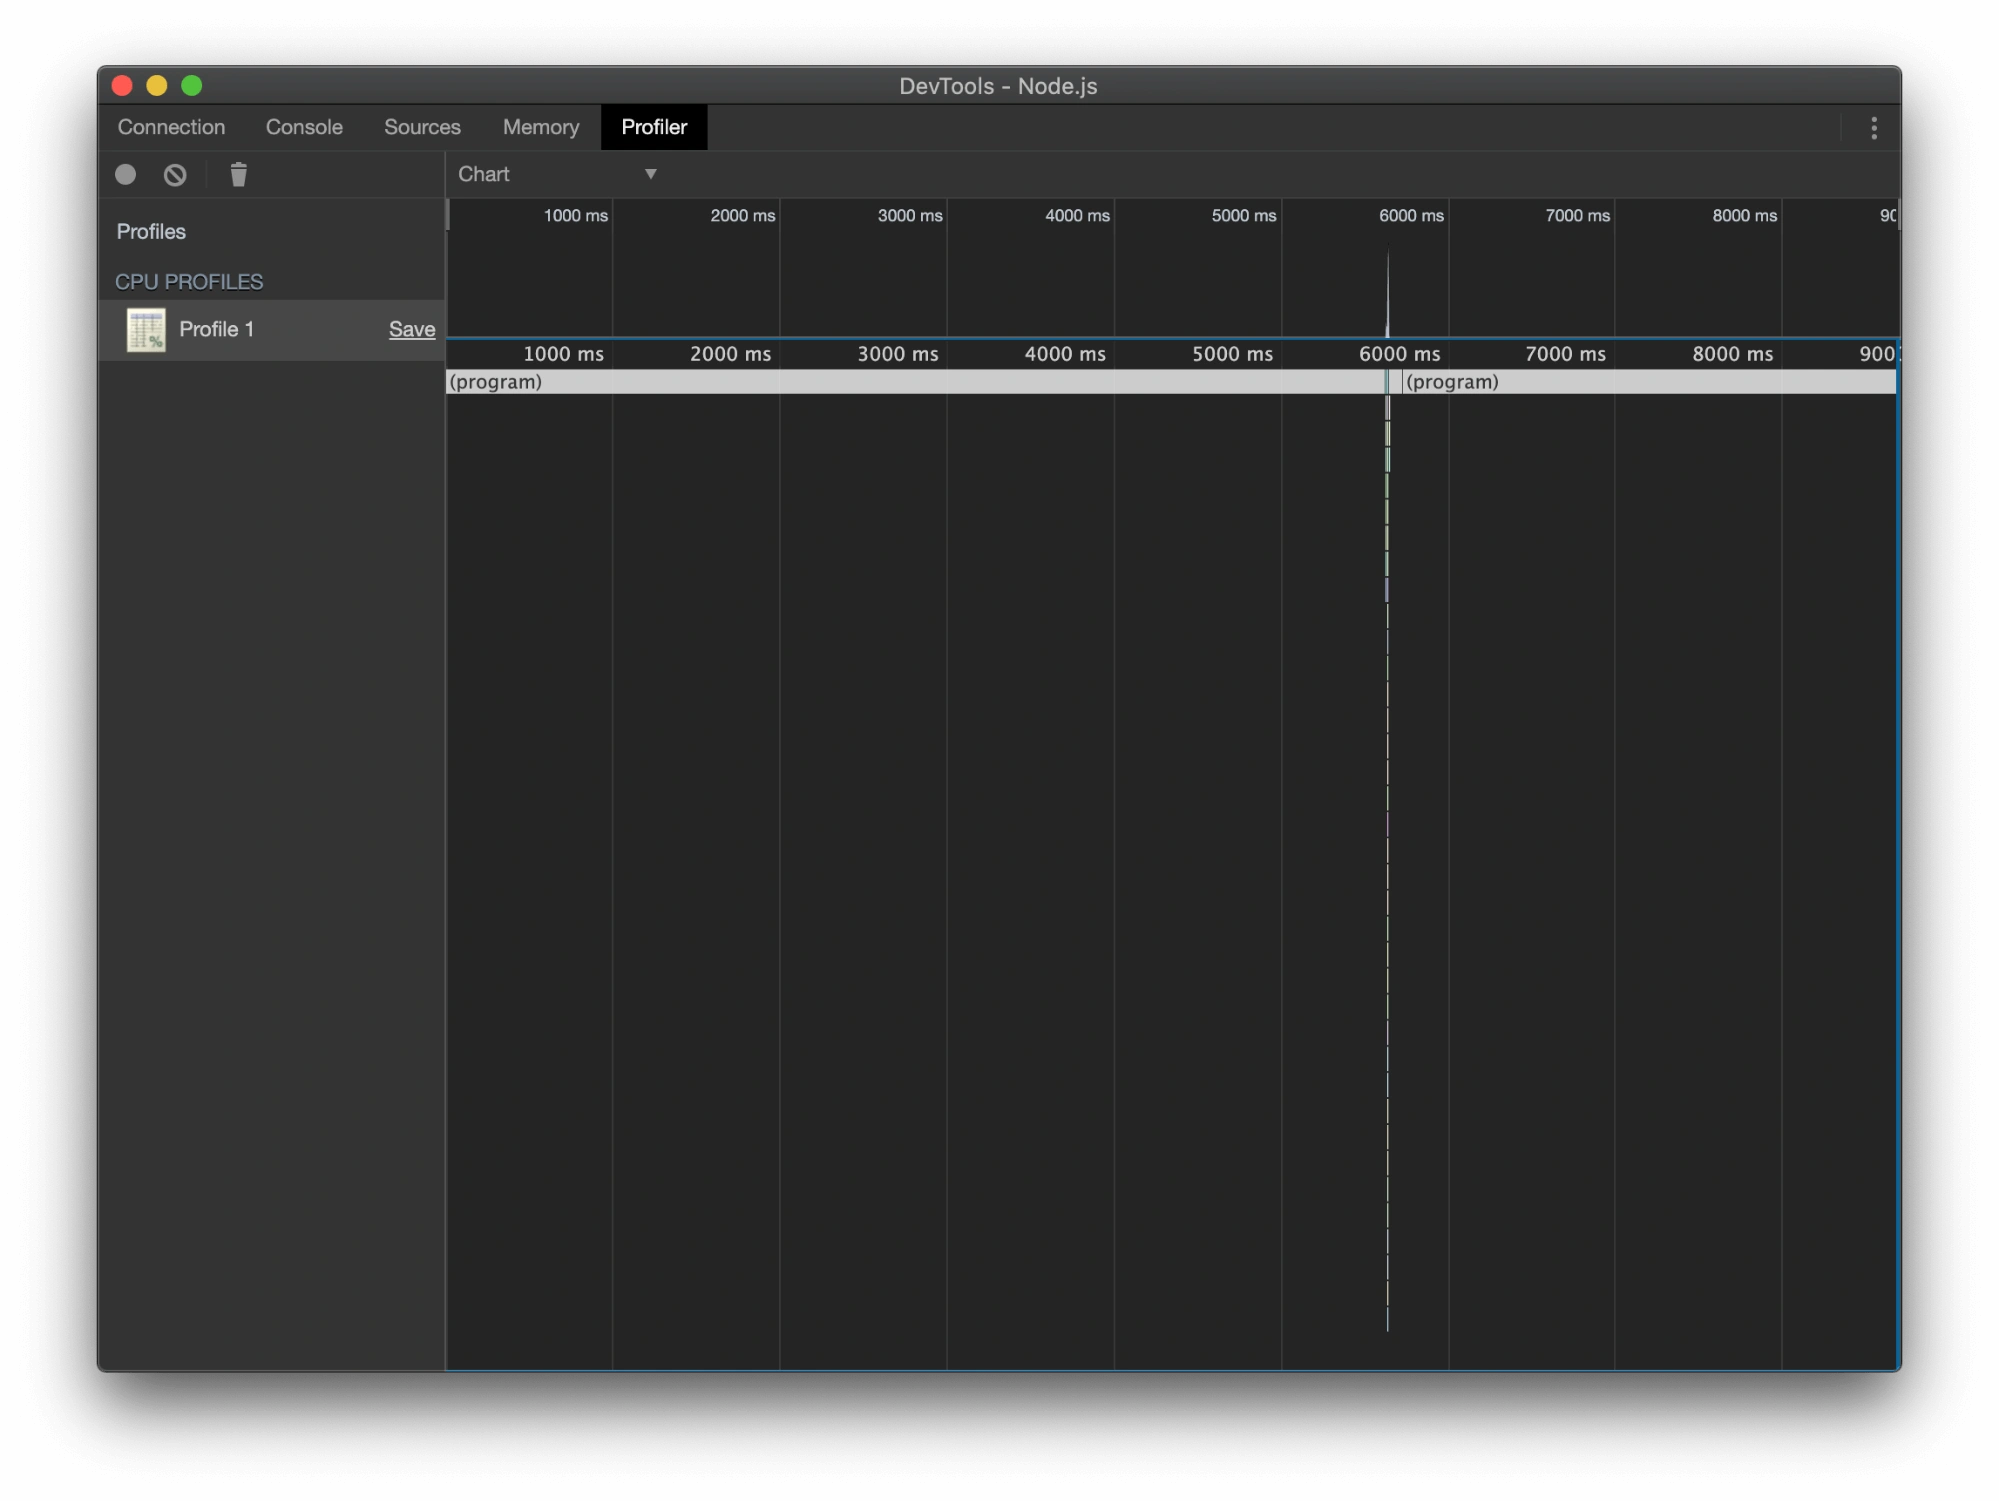This screenshot has width=1999, height=1501.
Task: Click the Console tab
Action: click(x=304, y=126)
